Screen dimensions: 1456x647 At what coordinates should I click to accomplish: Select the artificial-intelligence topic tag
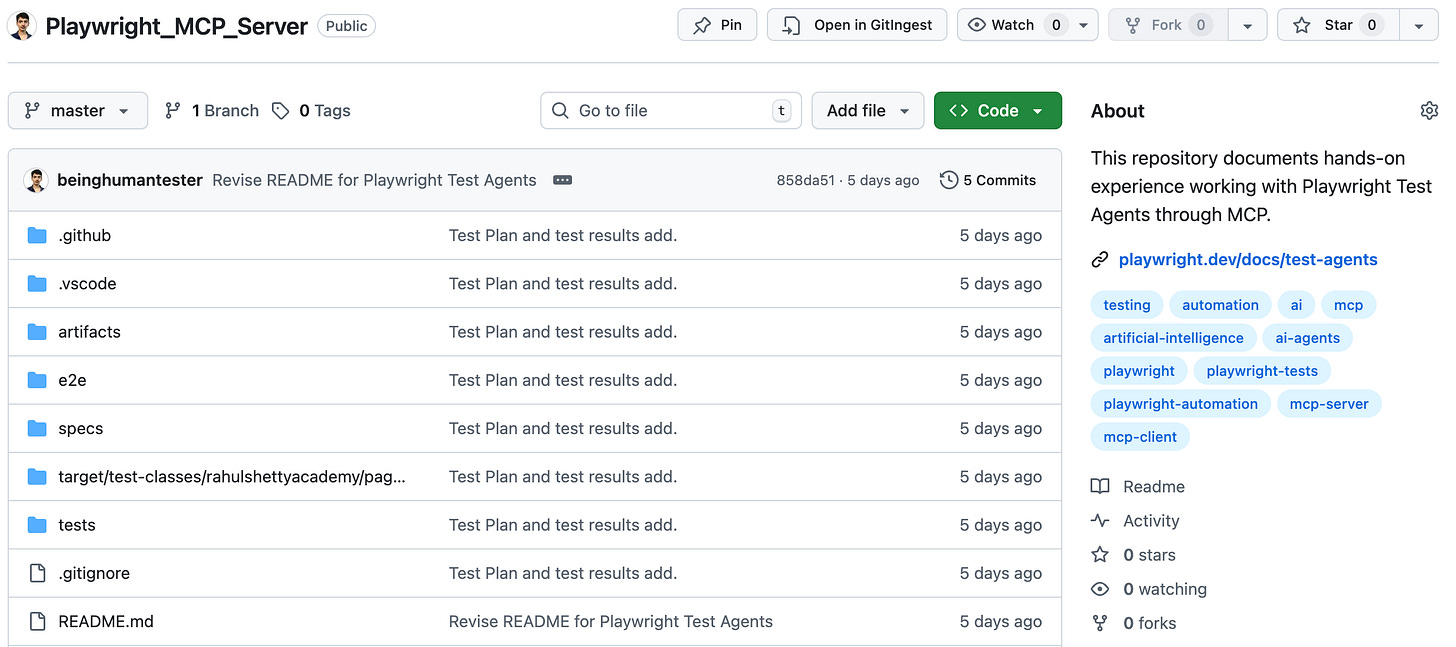pyautogui.click(x=1173, y=338)
